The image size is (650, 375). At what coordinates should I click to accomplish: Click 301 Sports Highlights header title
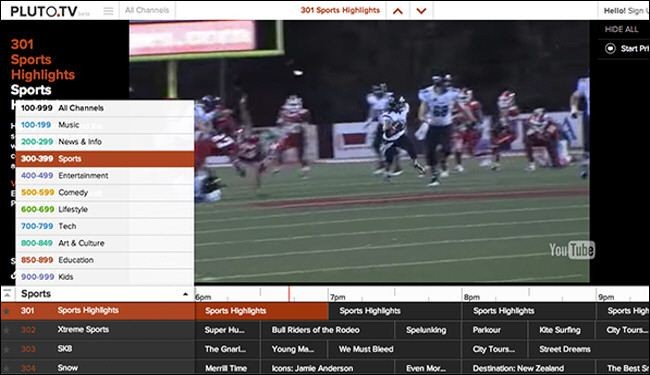[x=340, y=10]
